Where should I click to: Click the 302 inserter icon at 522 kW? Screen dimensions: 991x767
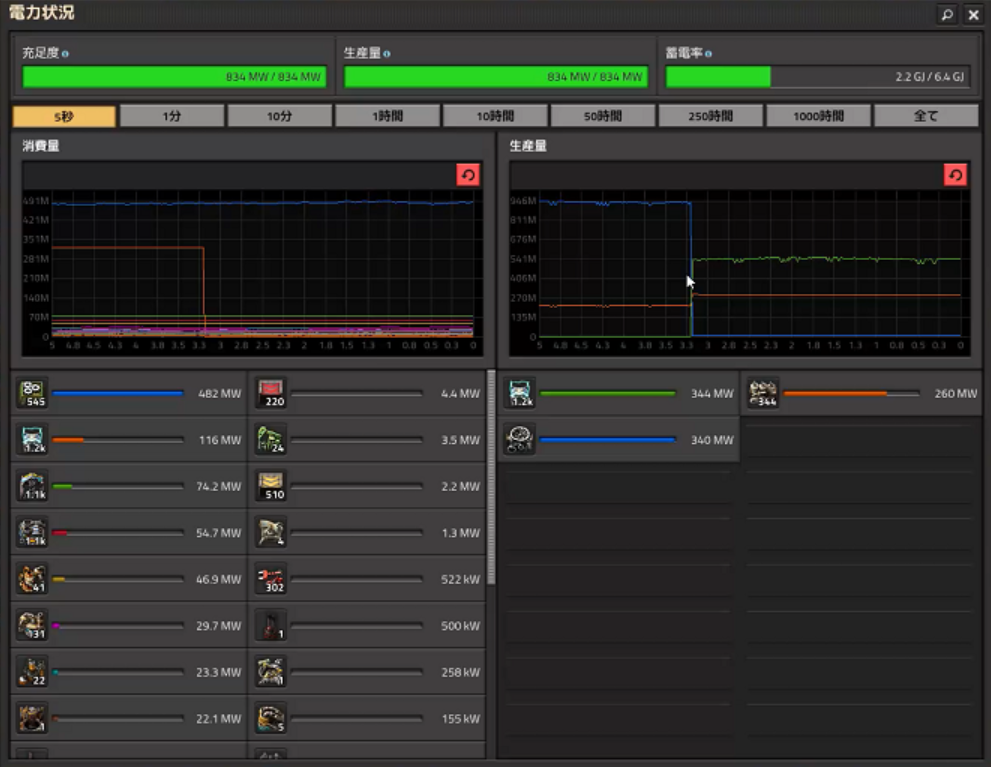click(271, 579)
